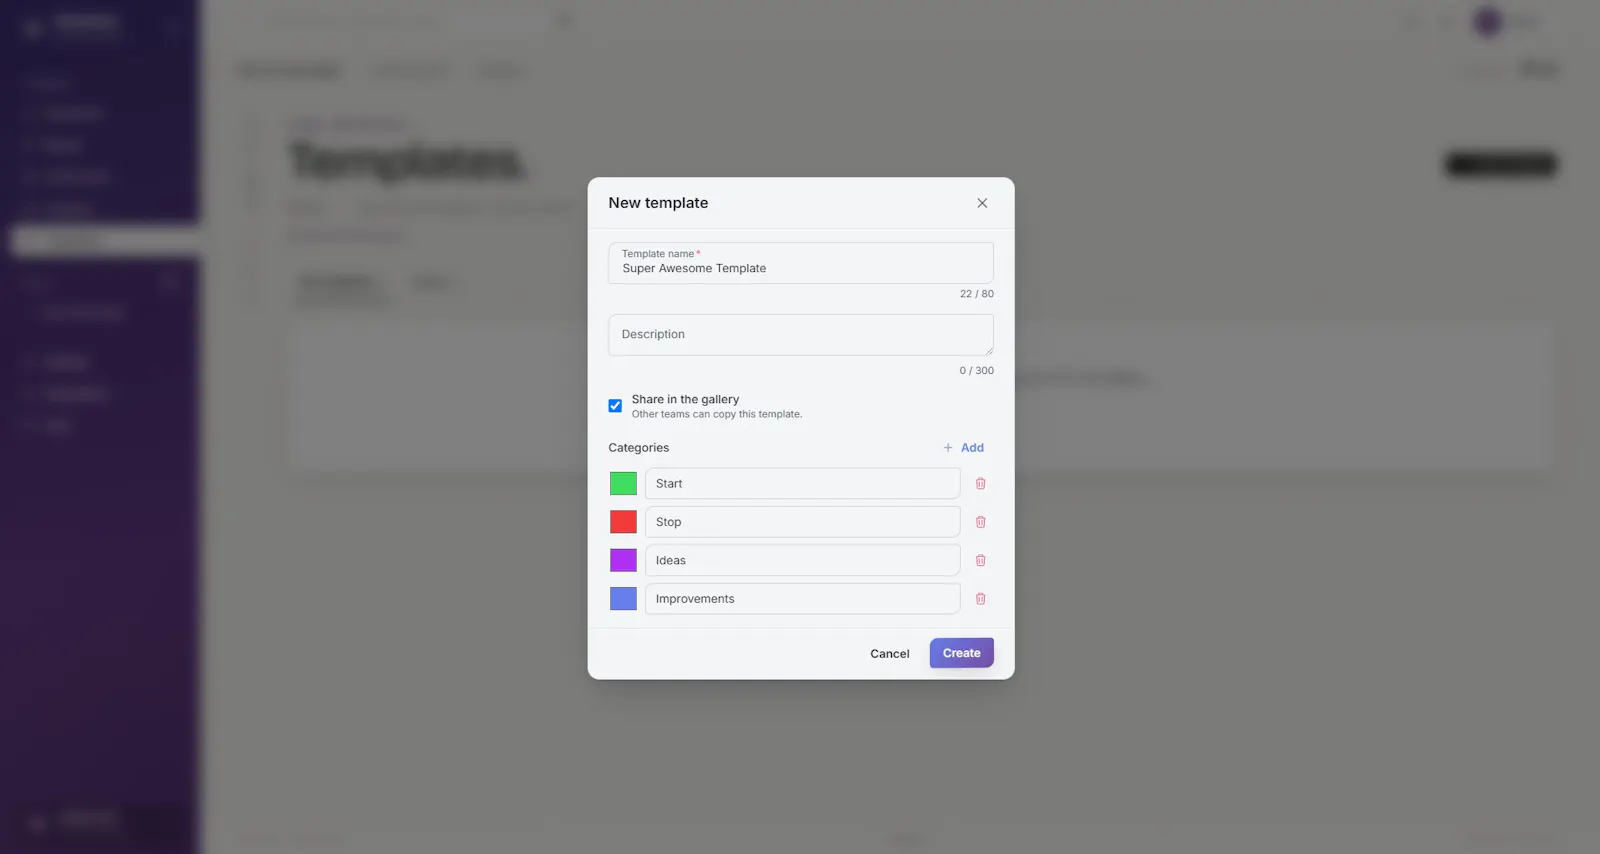Open the green Start color swatch
The height and width of the screenshot is (854, 1600).
click(x=623, y=484)
